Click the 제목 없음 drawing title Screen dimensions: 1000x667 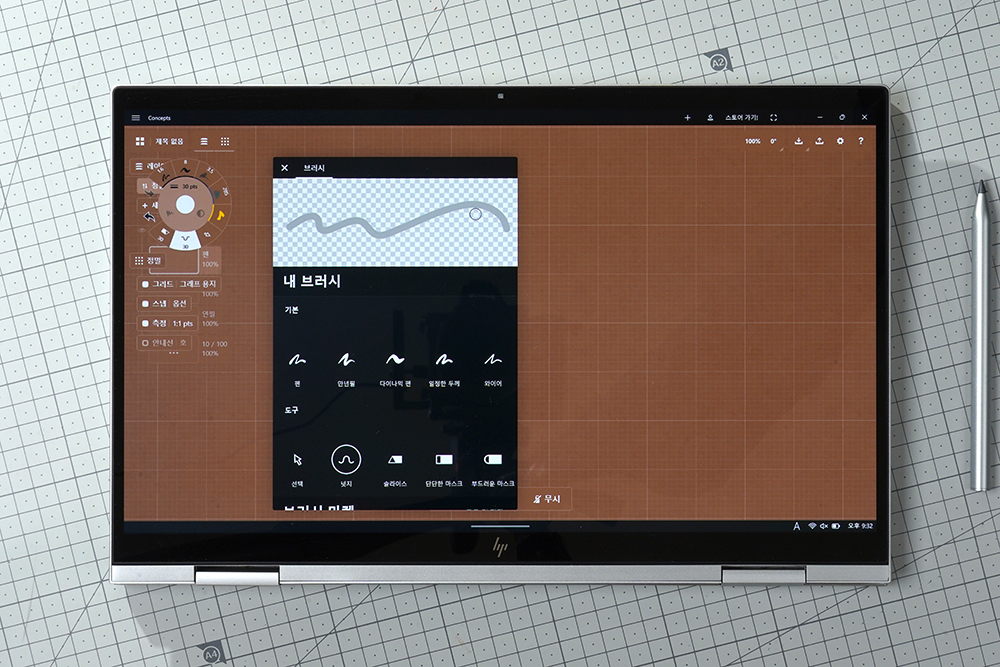169,141
